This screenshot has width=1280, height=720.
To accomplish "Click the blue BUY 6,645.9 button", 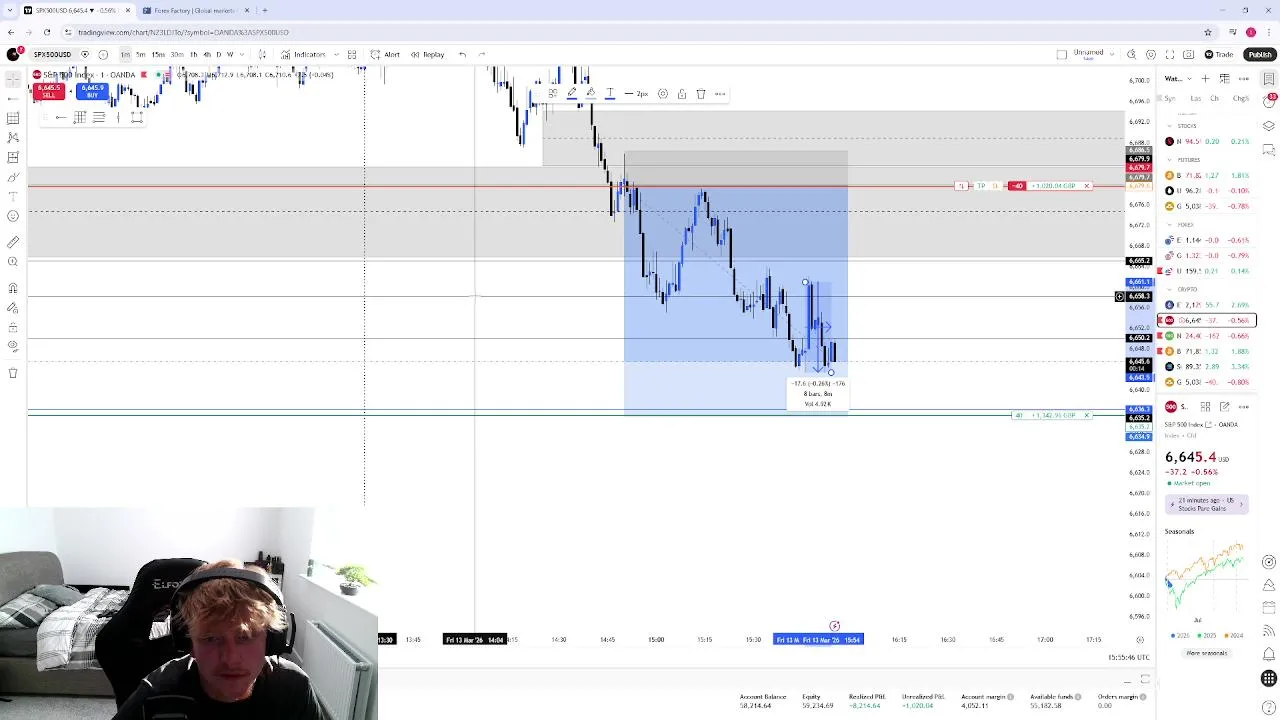I will (92, 91).
